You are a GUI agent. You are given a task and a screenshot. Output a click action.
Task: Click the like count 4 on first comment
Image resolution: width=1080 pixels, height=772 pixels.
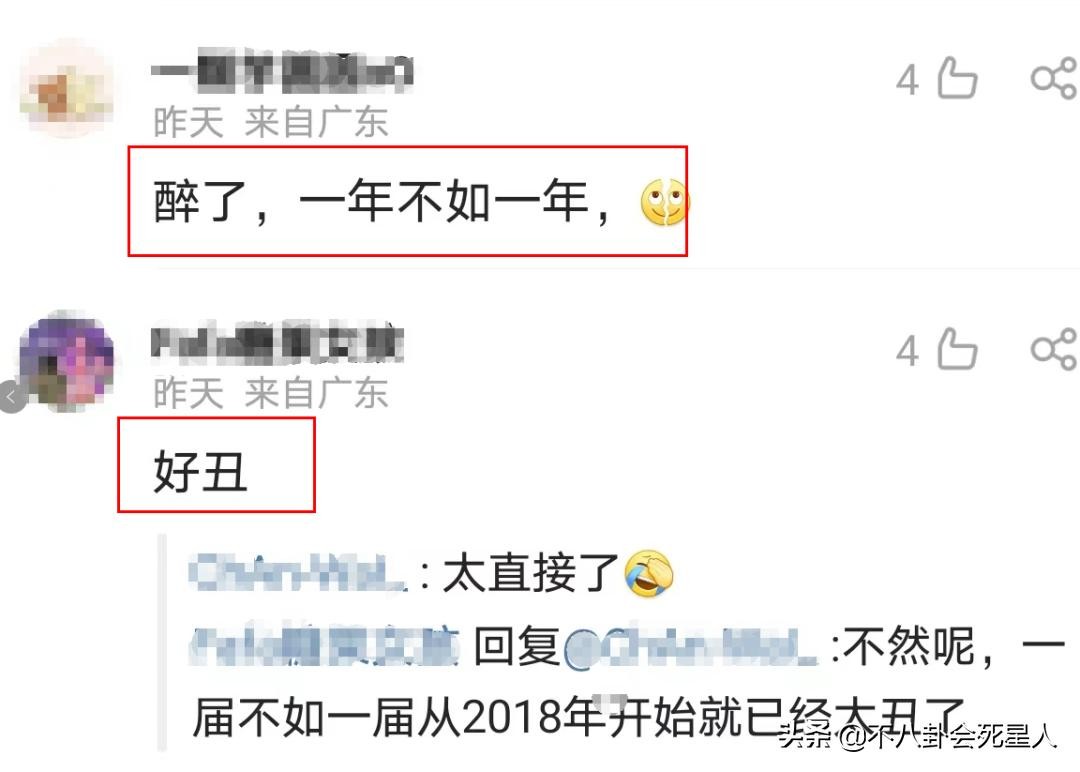(x=907, y=80)
